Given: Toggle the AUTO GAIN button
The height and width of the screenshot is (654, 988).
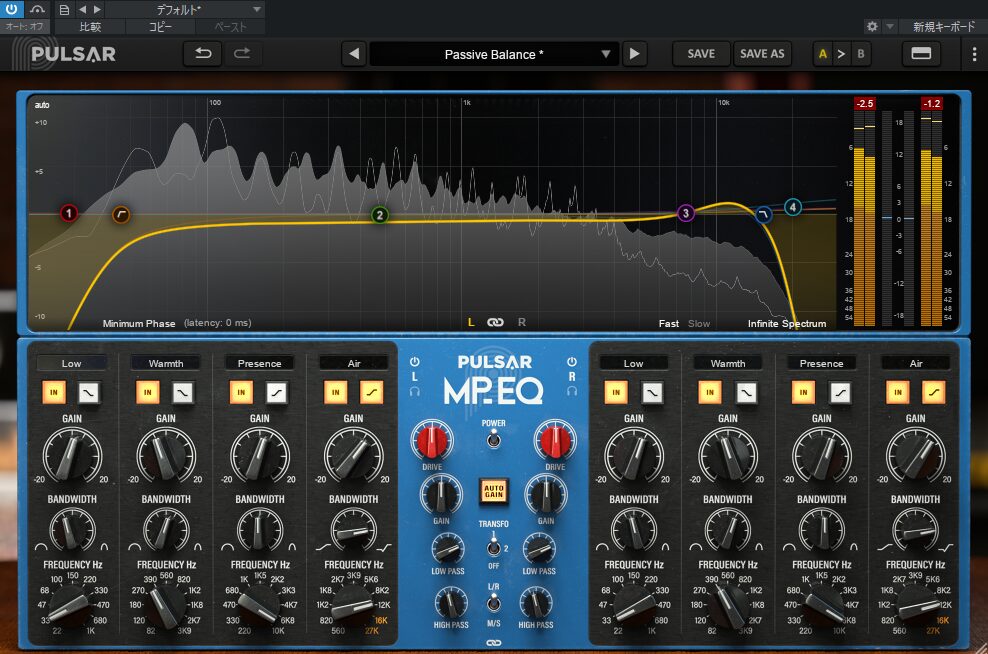Looking at the screenshot, I should point(493,489).
